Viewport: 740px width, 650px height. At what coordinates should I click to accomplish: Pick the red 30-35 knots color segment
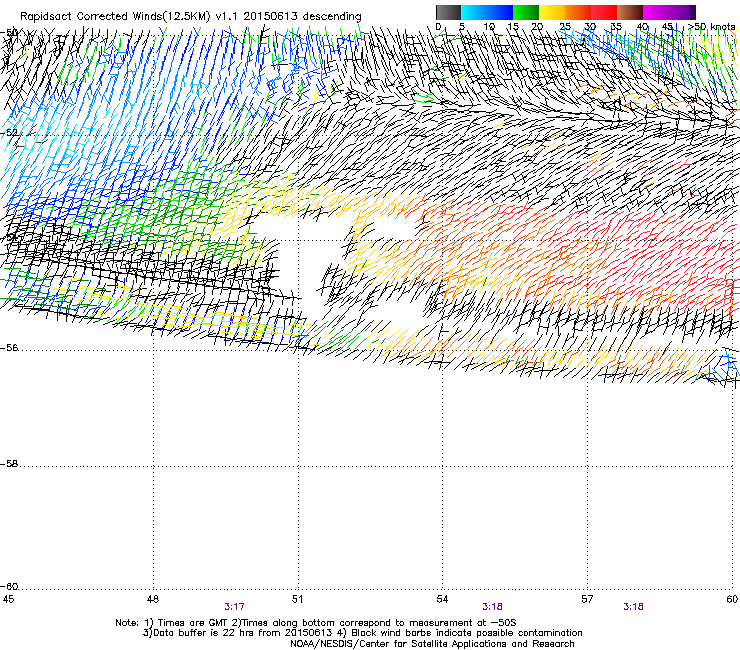[604, 12]
